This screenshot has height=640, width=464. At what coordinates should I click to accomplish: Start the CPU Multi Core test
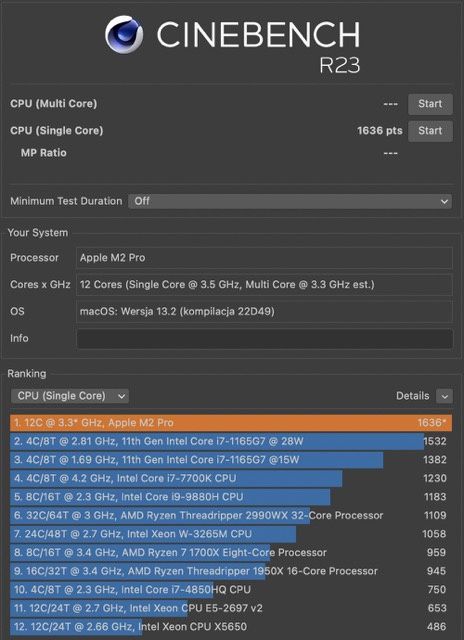(430, 104)
